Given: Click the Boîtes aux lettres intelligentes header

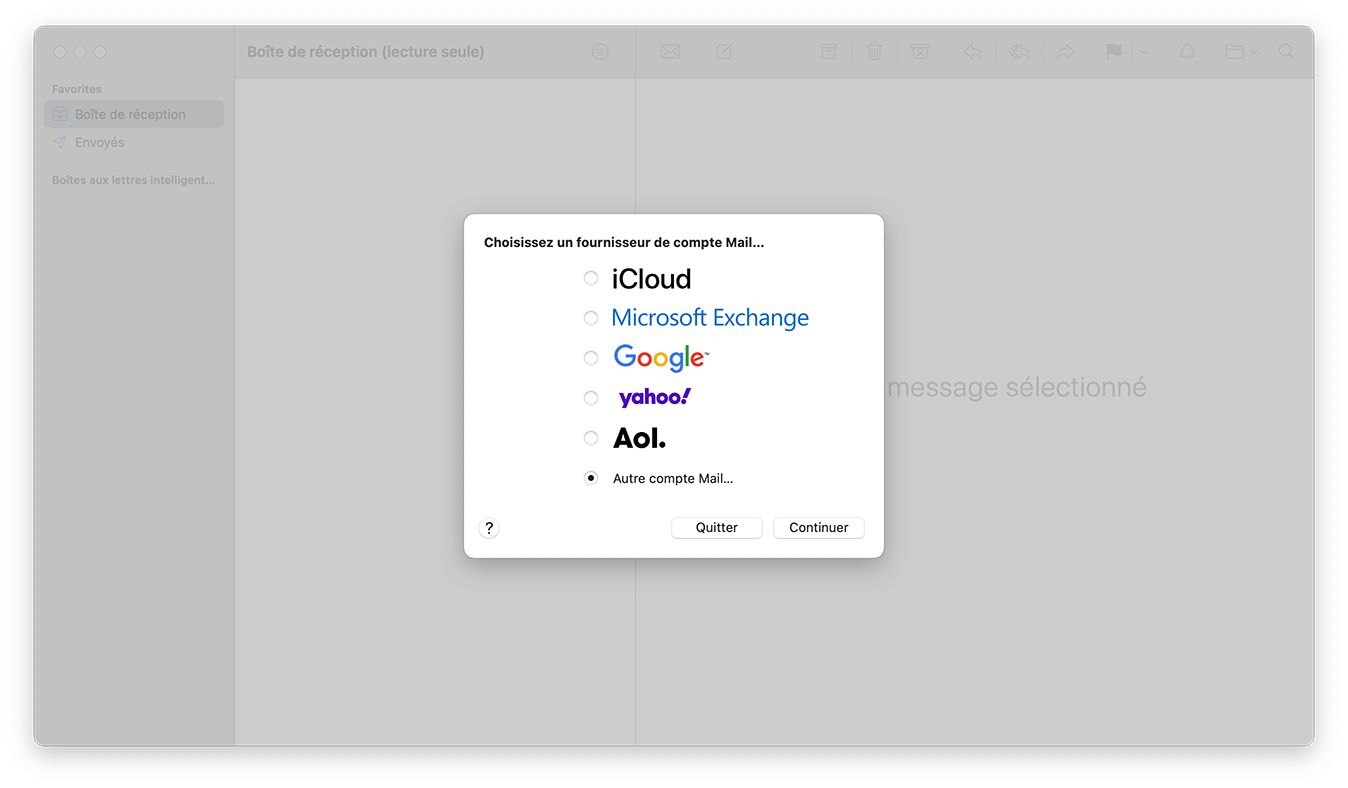Looking at the screenshot, I should (133, 181).
